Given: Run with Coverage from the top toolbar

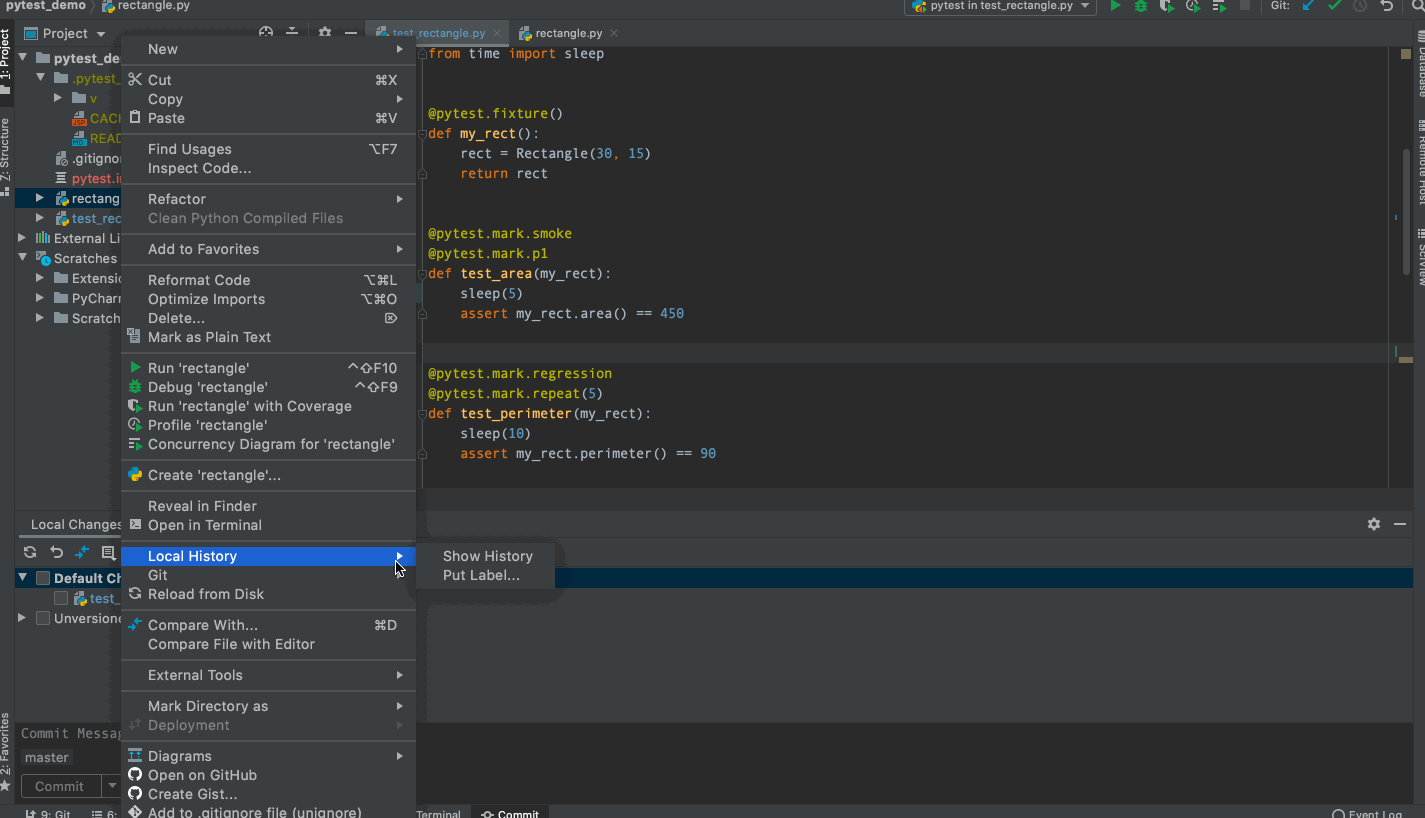Looking at the screenshot, I should (x=1166, y=6).
